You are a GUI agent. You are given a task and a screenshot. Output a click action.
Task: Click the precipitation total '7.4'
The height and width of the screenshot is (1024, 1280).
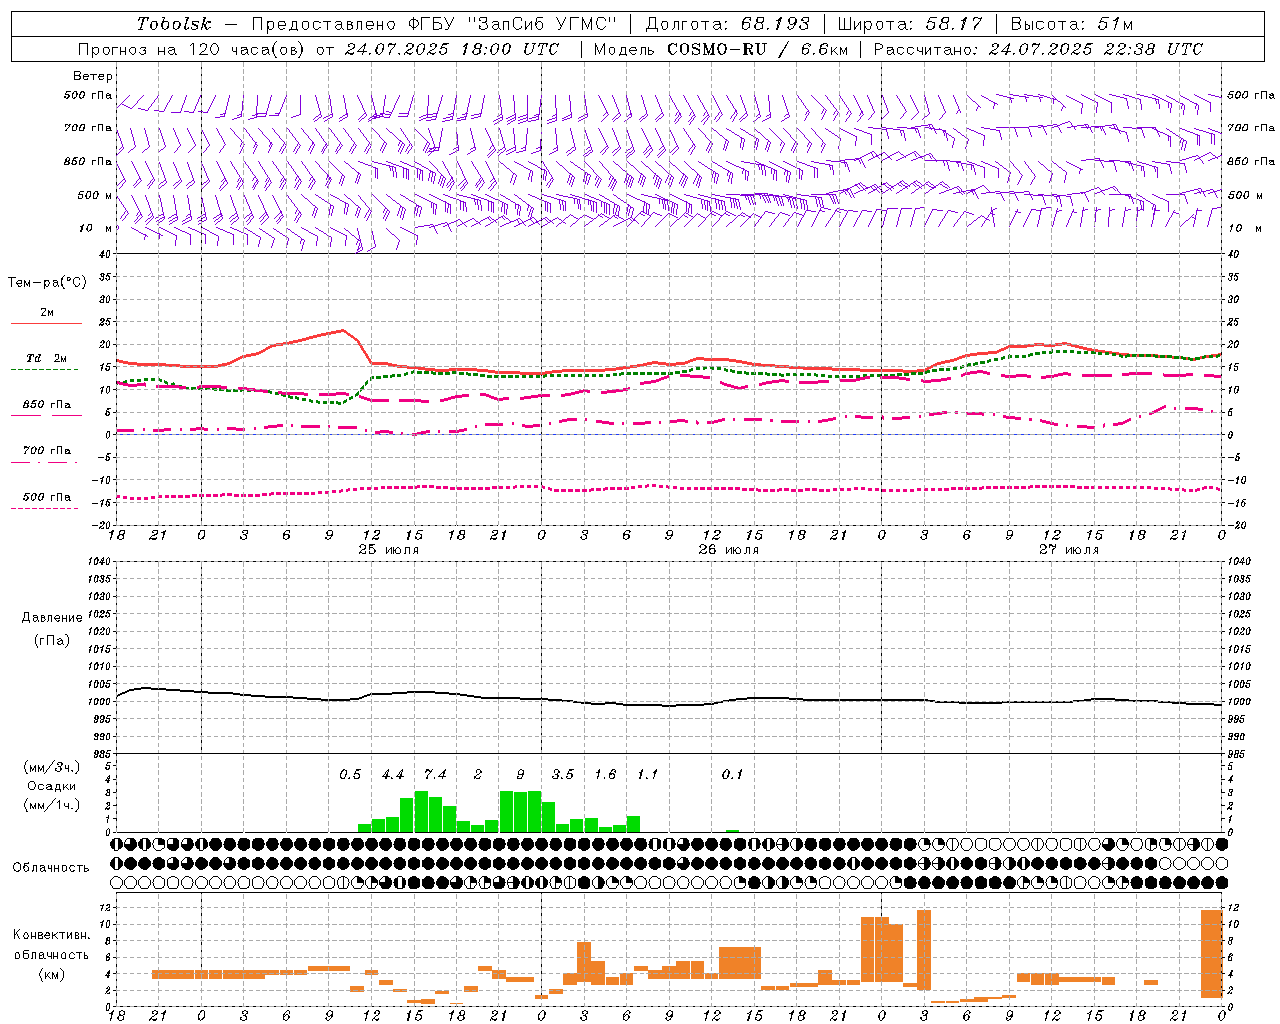coord(435,774)
